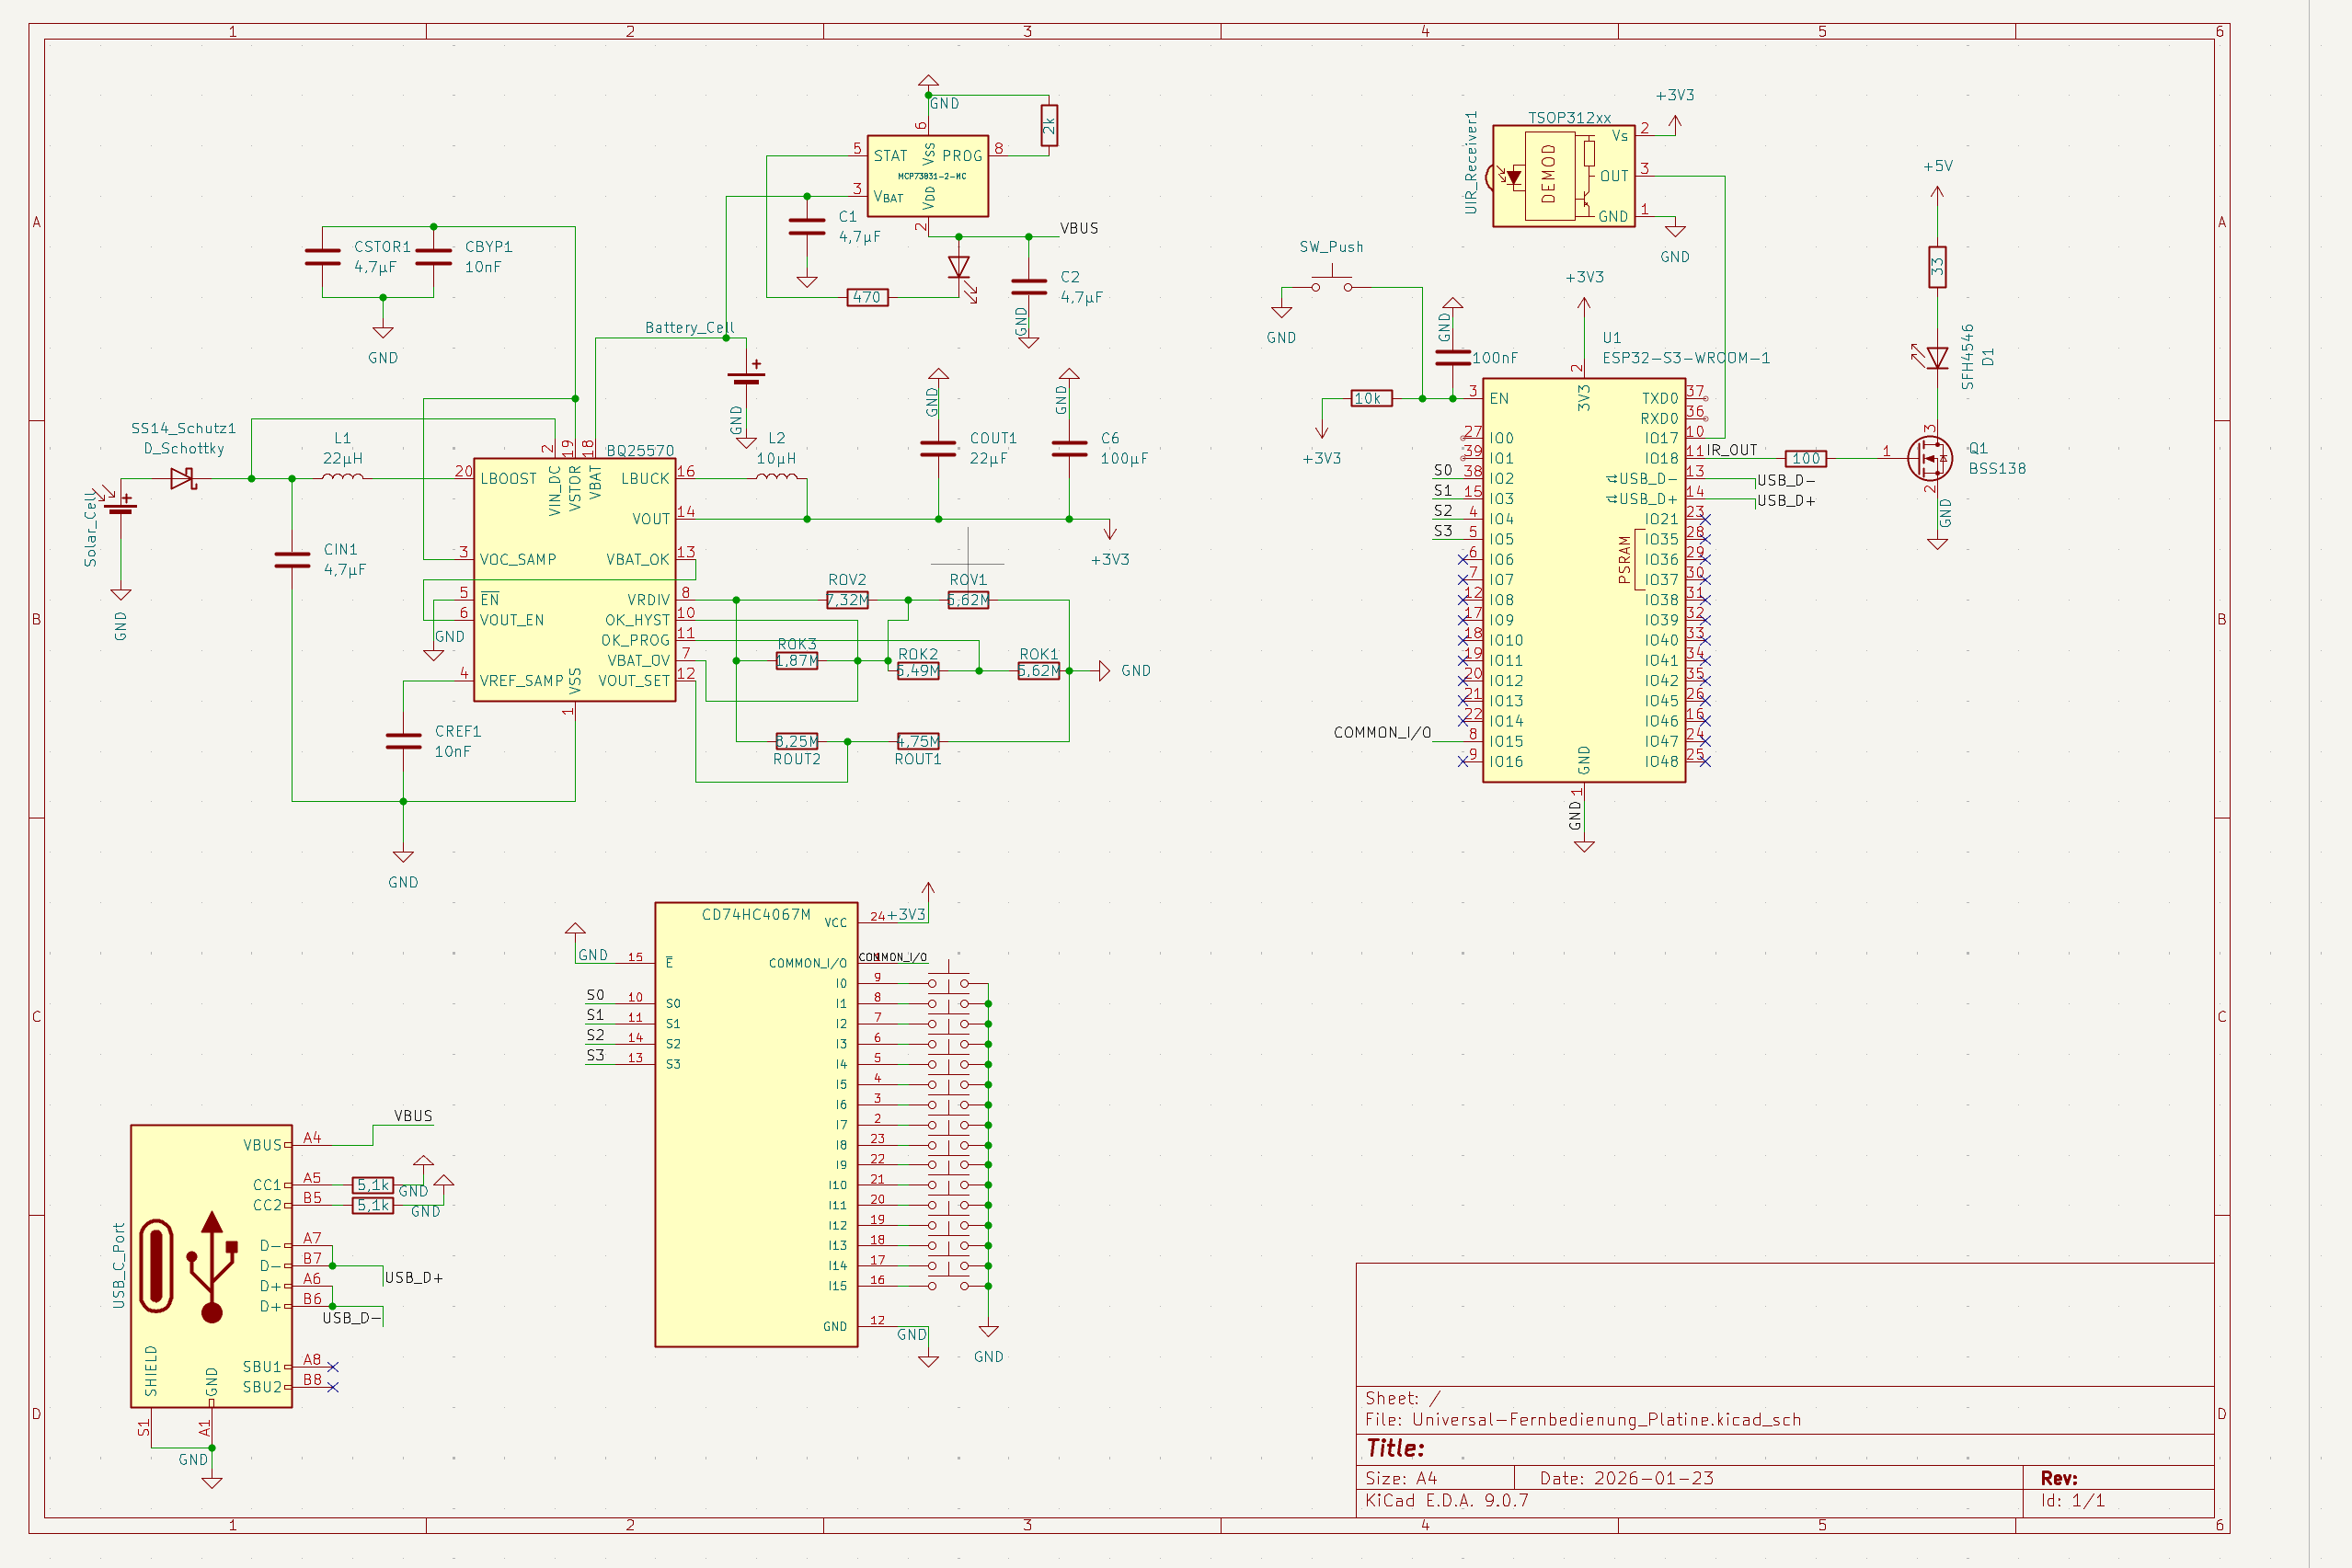This screenshot has width=2352, height=1568.
Task: Select the D_Schottky diode SS14_Schutz1
Action: (x=182, y=479)
